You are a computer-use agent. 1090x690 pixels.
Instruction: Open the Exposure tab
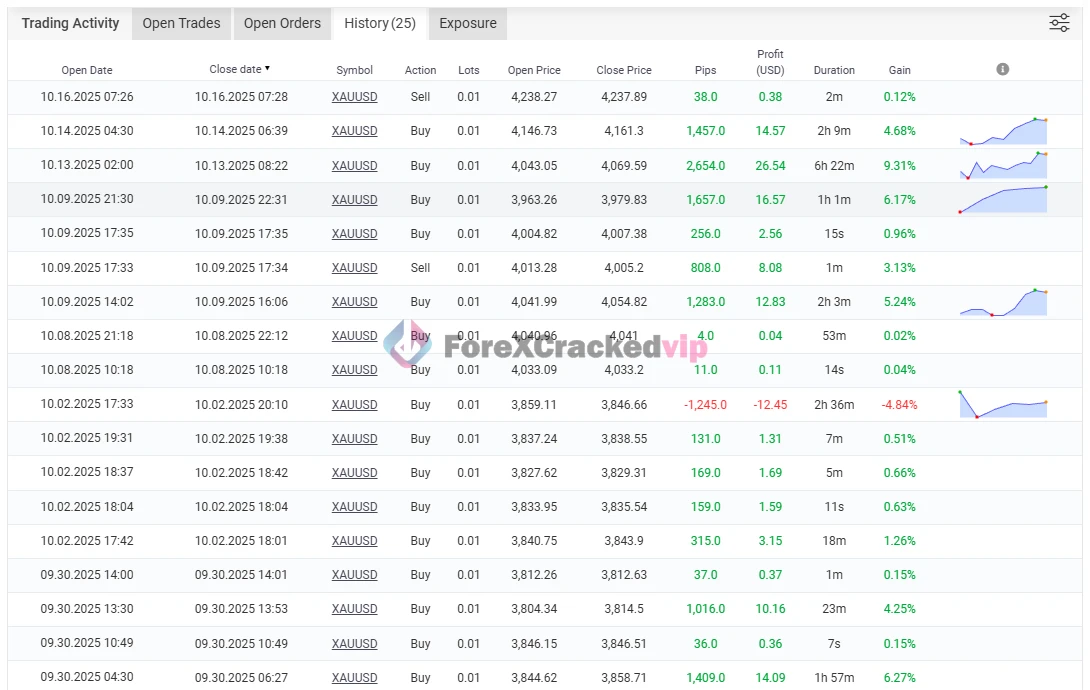(468, 23)
